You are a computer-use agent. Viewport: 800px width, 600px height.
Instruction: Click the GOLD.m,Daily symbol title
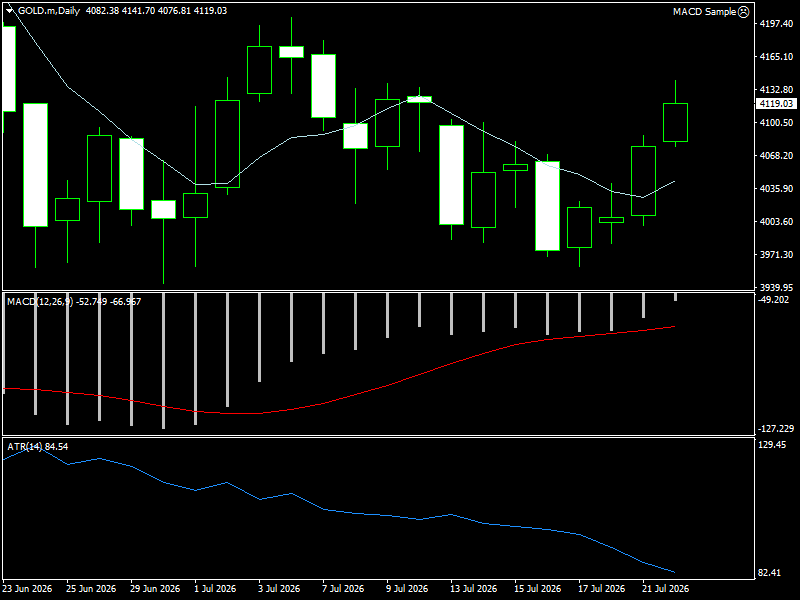pos(49,11)
